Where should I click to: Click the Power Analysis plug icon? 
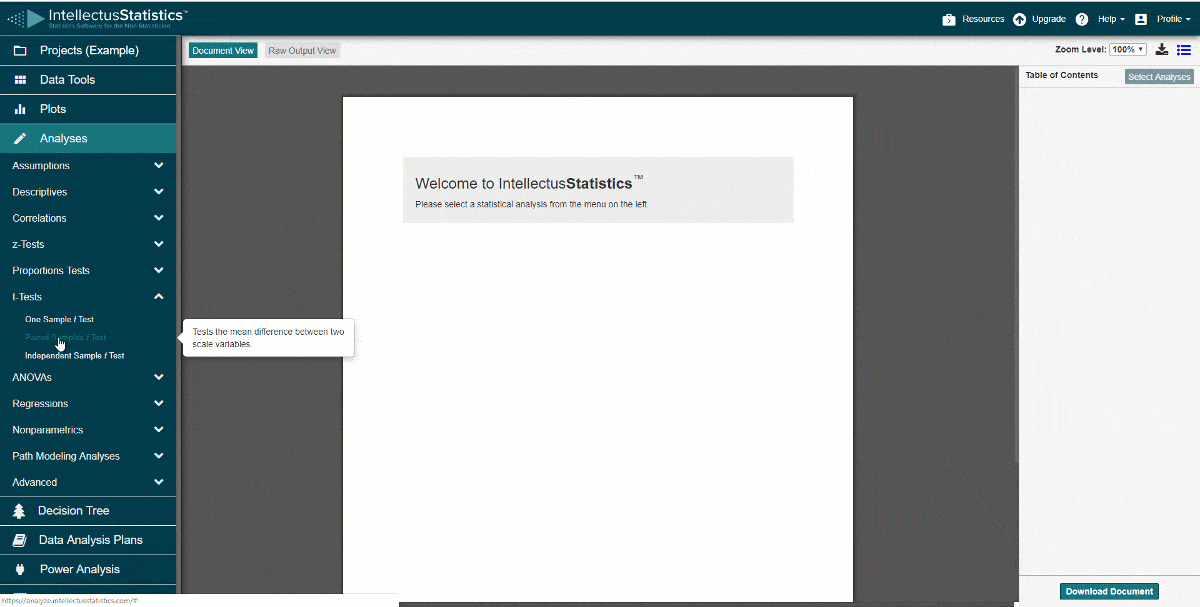tap(19, 570)
